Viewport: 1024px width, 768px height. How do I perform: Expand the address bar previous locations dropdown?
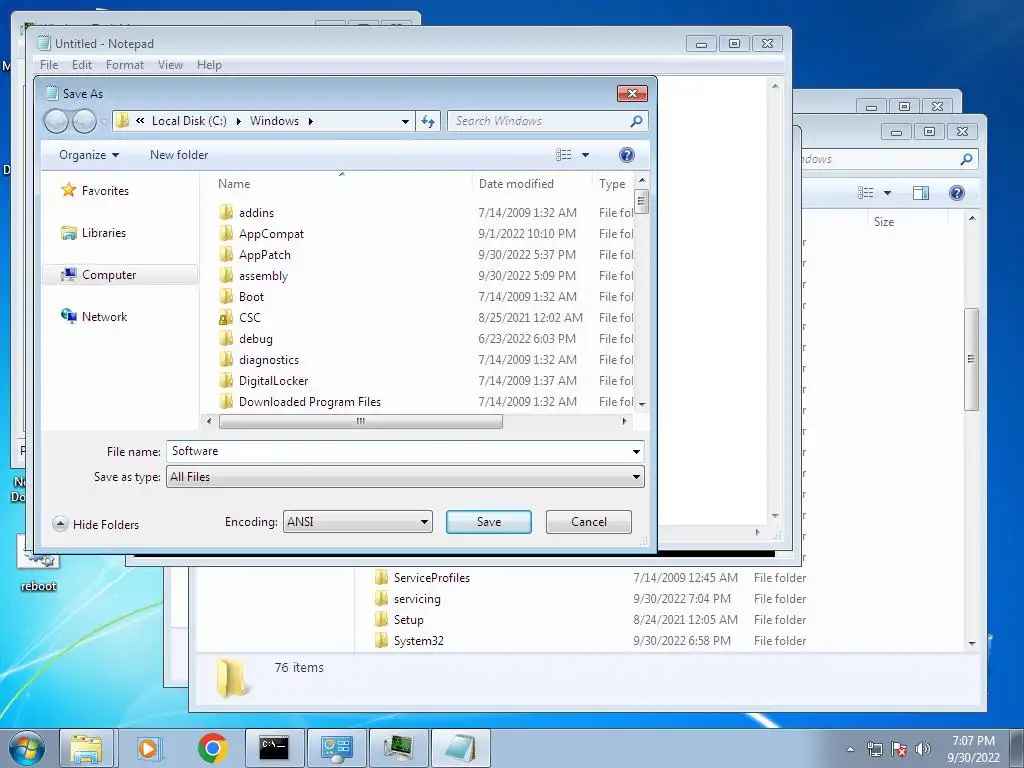tap(405, 121)
